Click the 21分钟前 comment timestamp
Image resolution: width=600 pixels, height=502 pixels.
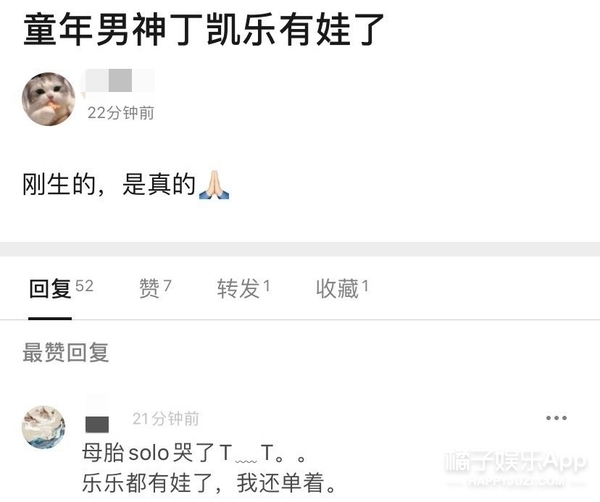pos(166,419)
